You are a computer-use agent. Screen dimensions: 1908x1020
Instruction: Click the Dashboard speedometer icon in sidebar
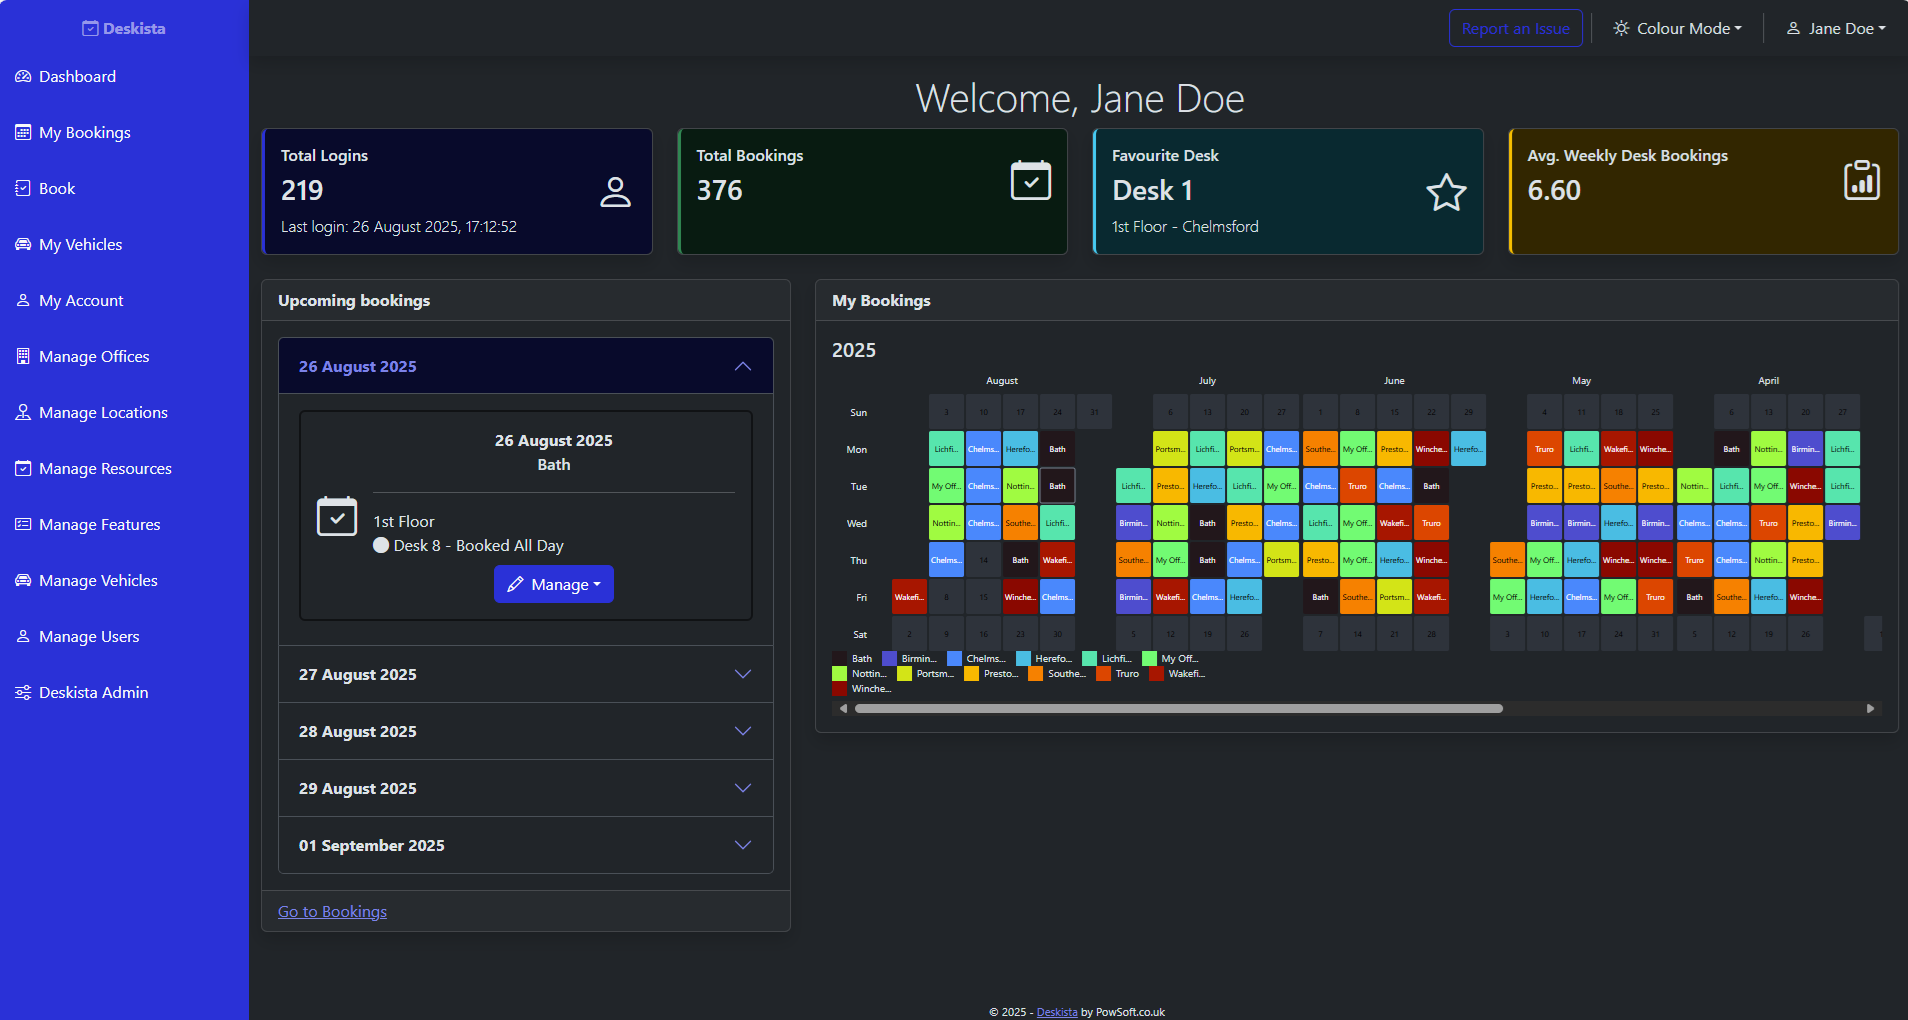tap(23, 77)
